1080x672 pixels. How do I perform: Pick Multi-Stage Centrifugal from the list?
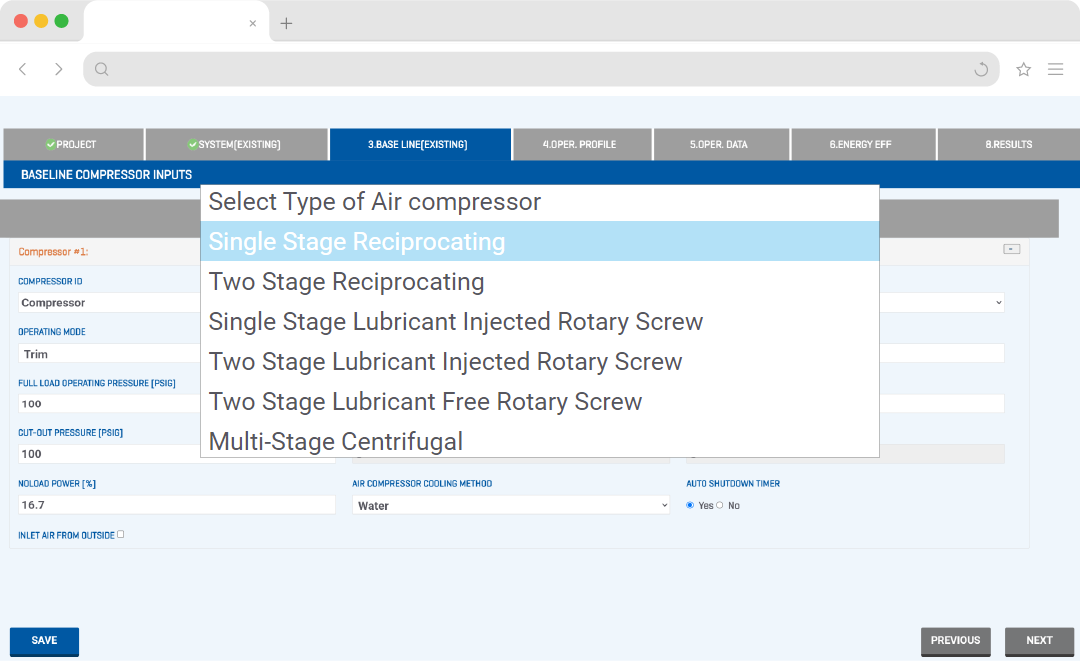coord(335,441)
